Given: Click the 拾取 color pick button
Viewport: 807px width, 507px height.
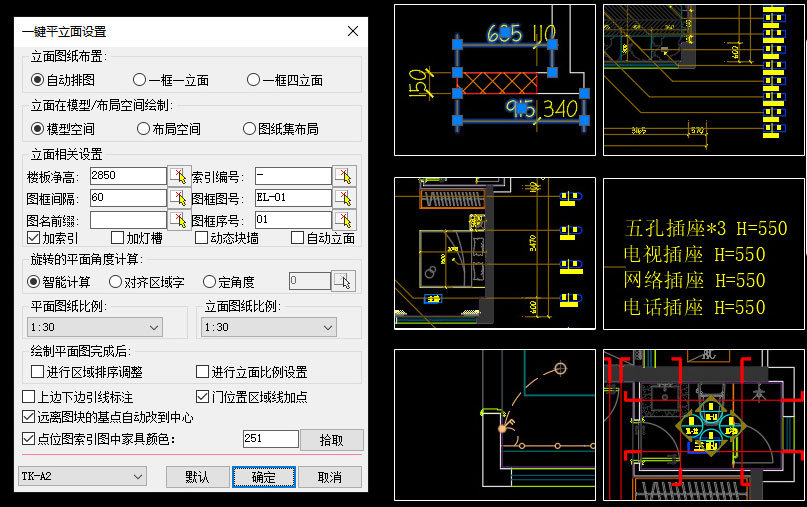Looking at the screenshot, I should point(331,440).
